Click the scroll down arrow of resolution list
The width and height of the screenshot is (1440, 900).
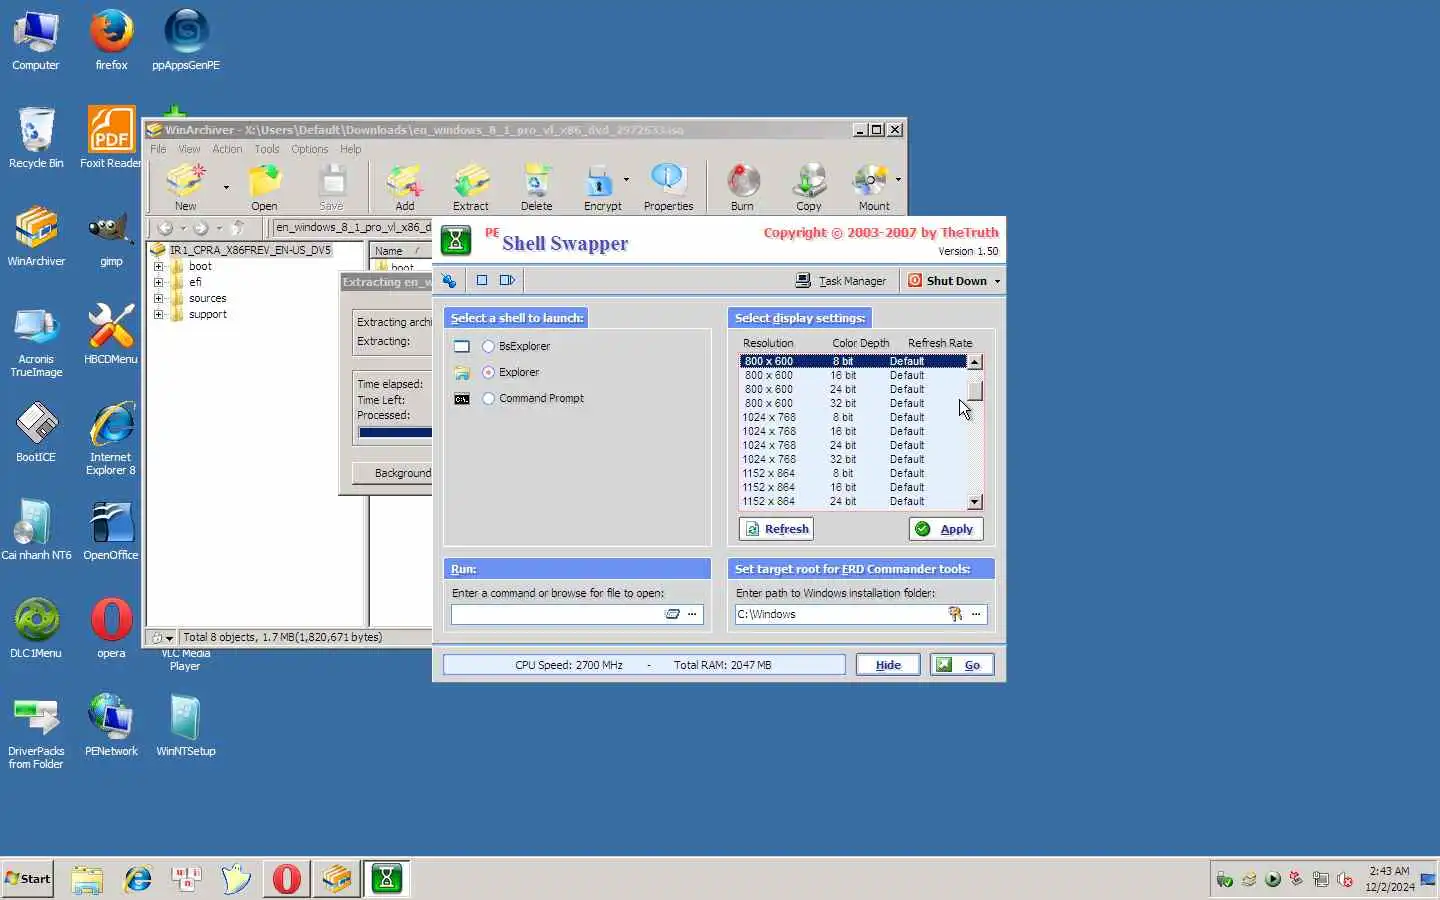975,502
